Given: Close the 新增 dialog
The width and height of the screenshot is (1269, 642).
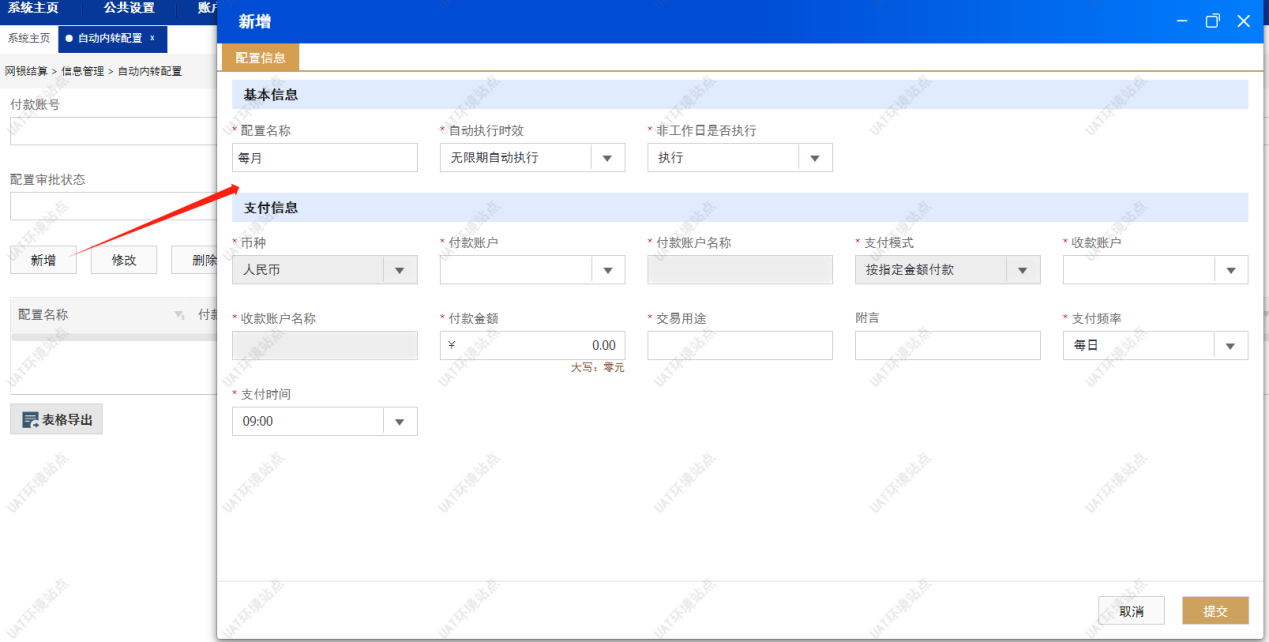Looking at the screenshot, I should click(1244, 21).
